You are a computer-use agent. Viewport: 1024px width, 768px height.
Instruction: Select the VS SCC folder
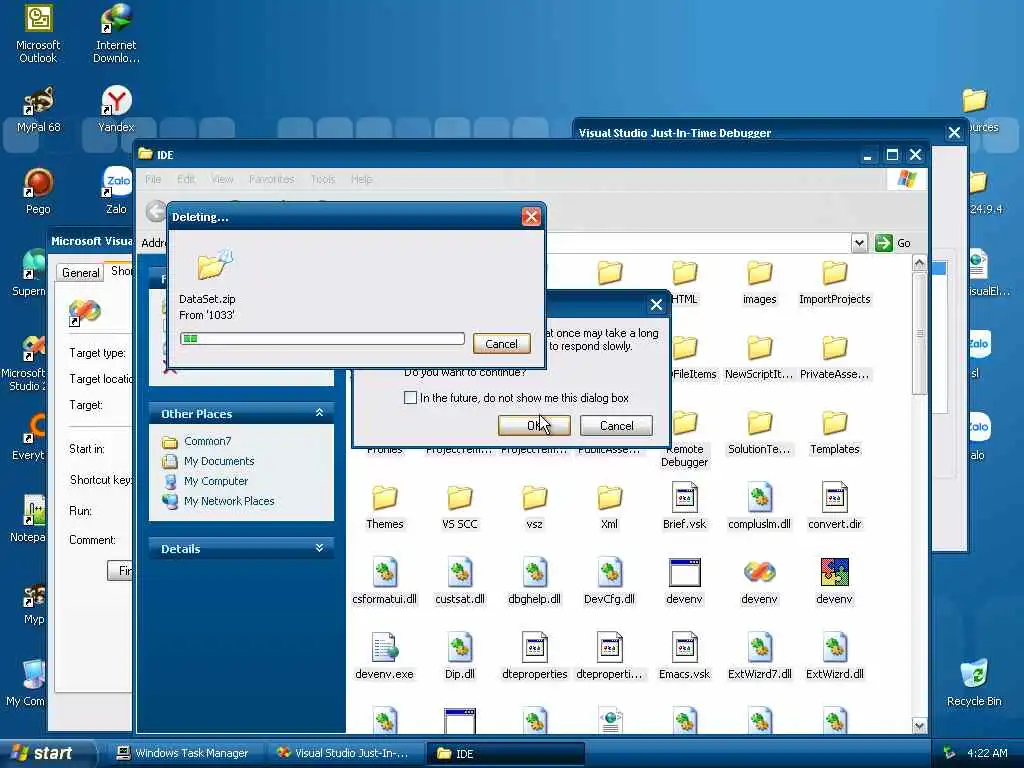(x=460, y=507)
